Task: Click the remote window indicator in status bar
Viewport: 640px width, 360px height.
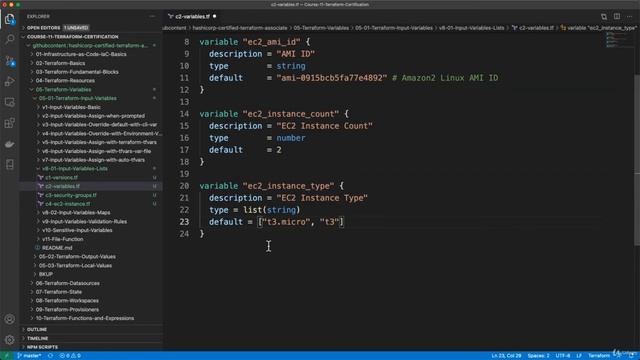Action: click(x=6, y=356)
